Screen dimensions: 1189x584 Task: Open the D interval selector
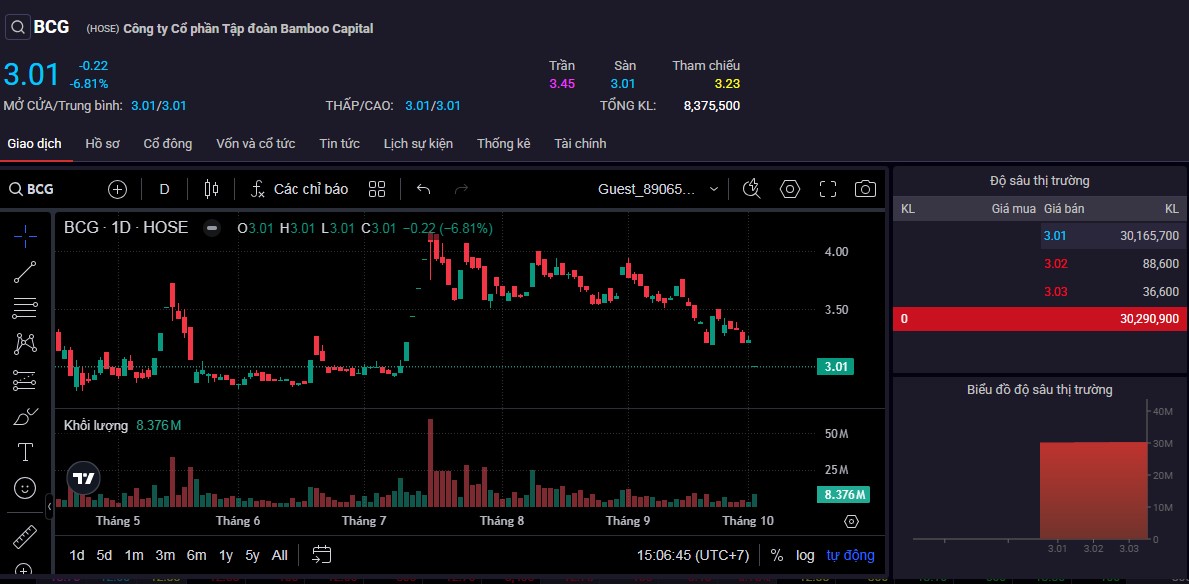[x=164, y=189]
